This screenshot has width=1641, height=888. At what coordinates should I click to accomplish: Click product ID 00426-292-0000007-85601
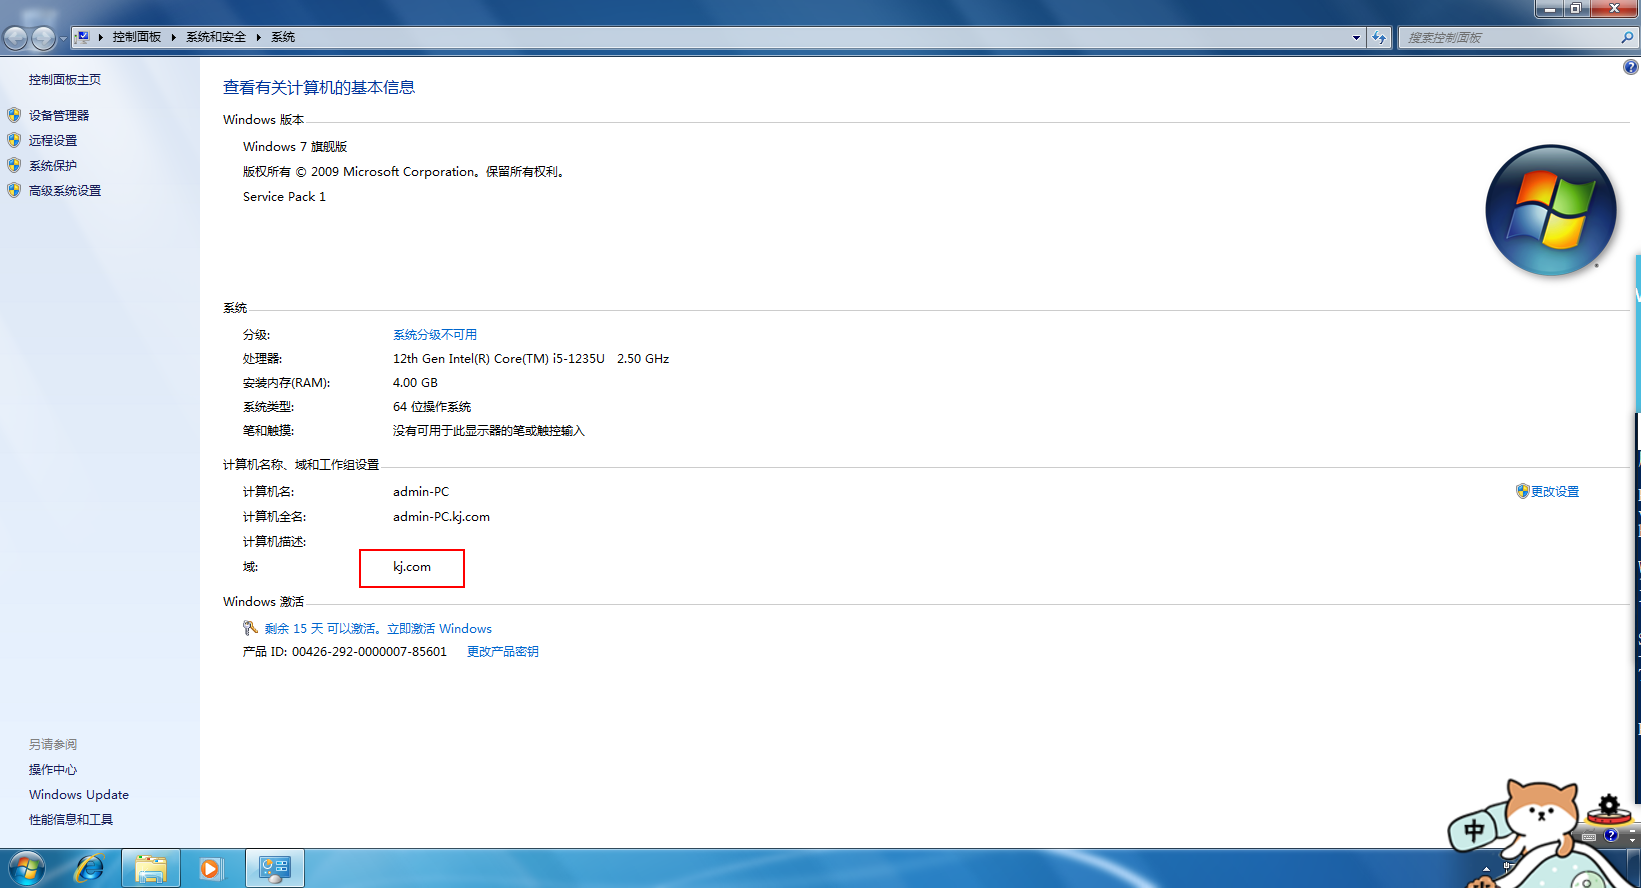pyautogui.click(x=369, y=652)
